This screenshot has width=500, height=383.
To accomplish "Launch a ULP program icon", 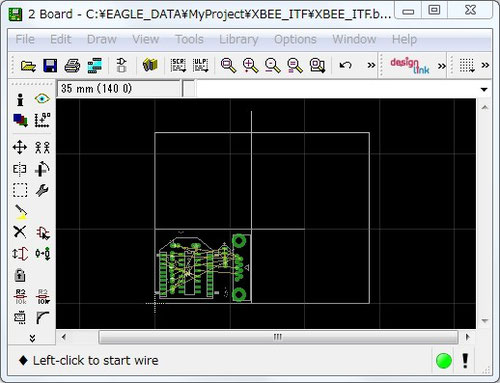I will [x=201, y=65].
